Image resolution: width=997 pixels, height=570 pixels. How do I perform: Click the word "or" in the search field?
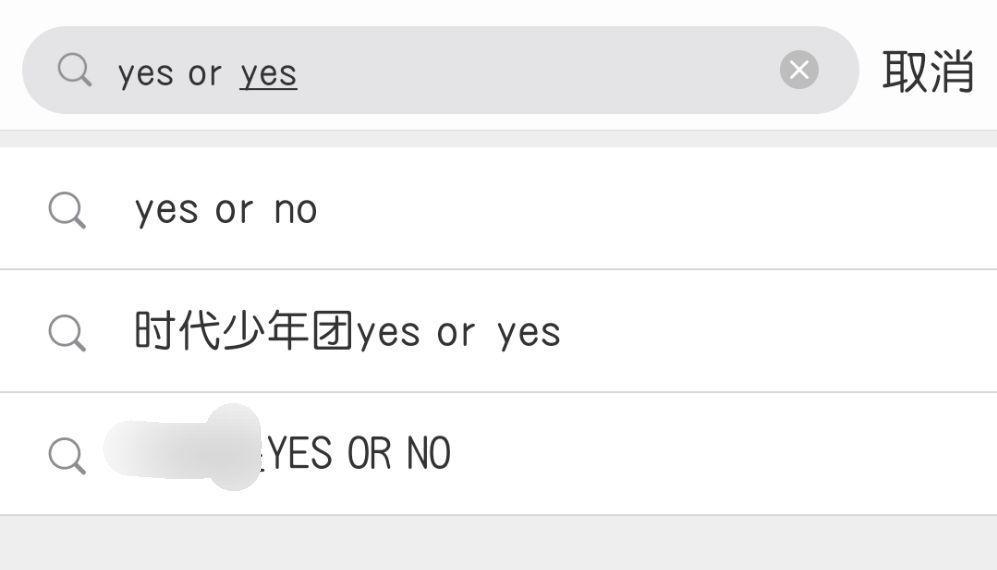tap(204, 73)
